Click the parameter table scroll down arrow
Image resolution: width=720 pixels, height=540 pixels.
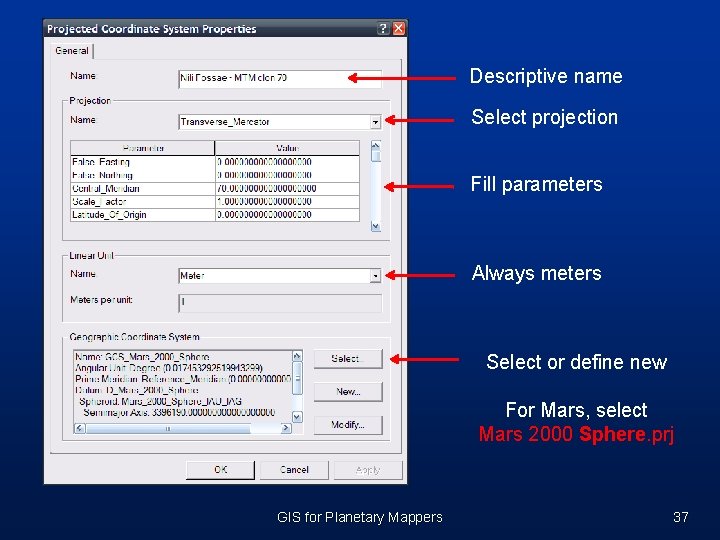[x=376, y=226]
